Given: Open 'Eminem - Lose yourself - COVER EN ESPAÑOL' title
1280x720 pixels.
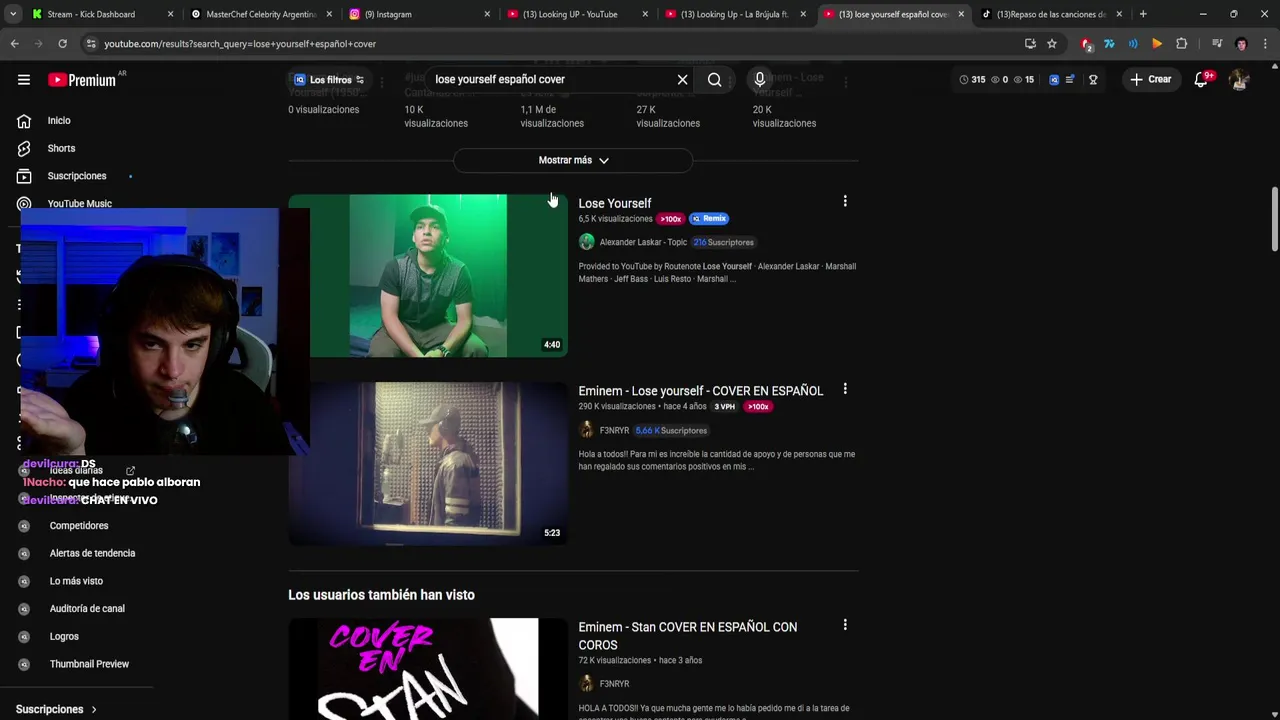Looking at the screenshot, I should [x=700, y=391].
